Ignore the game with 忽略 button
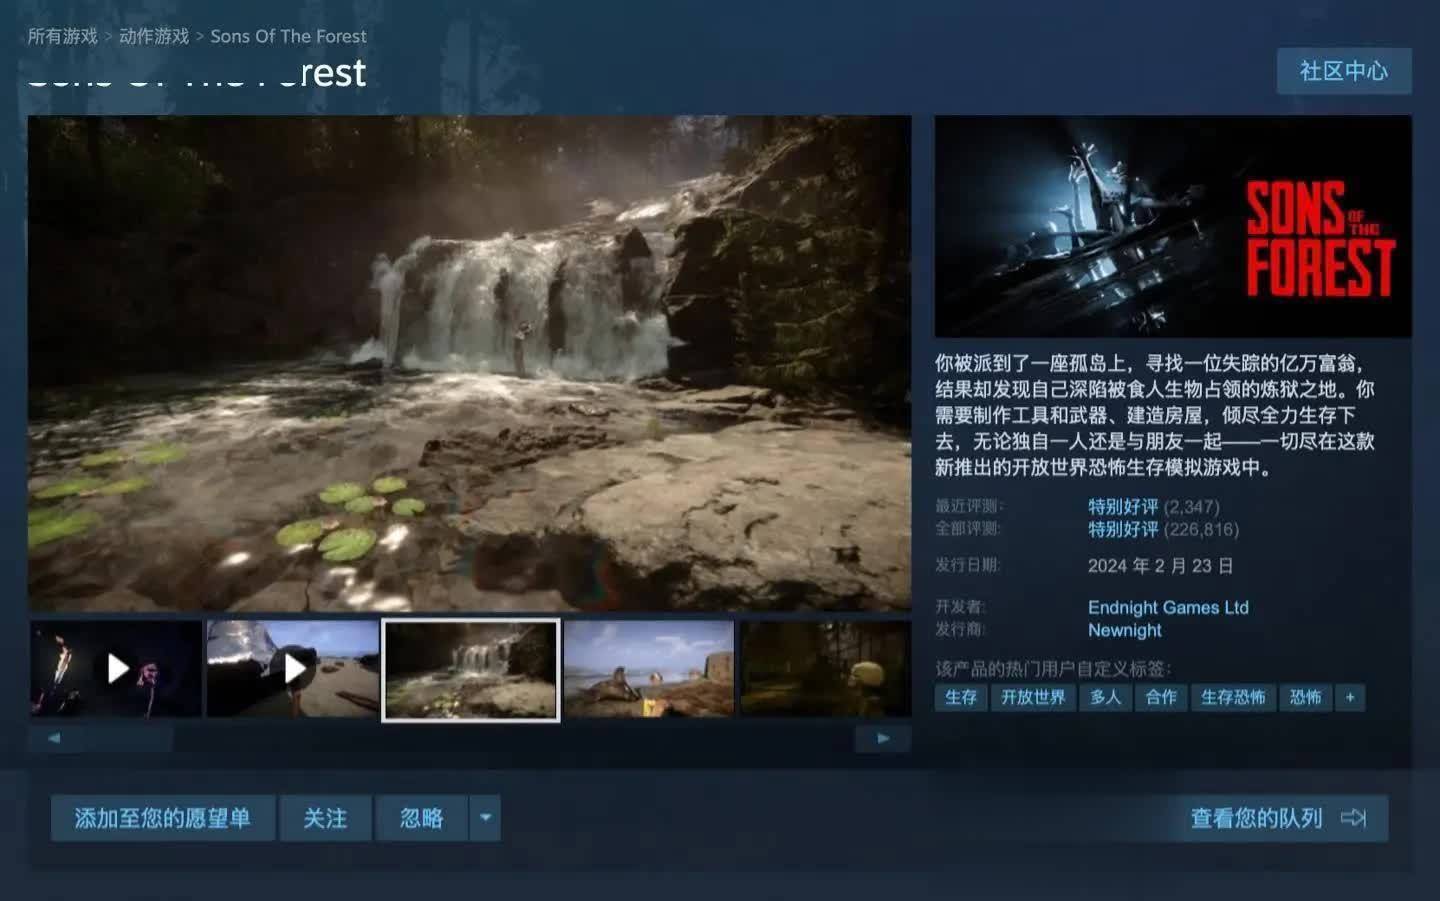 pos(420,818)
